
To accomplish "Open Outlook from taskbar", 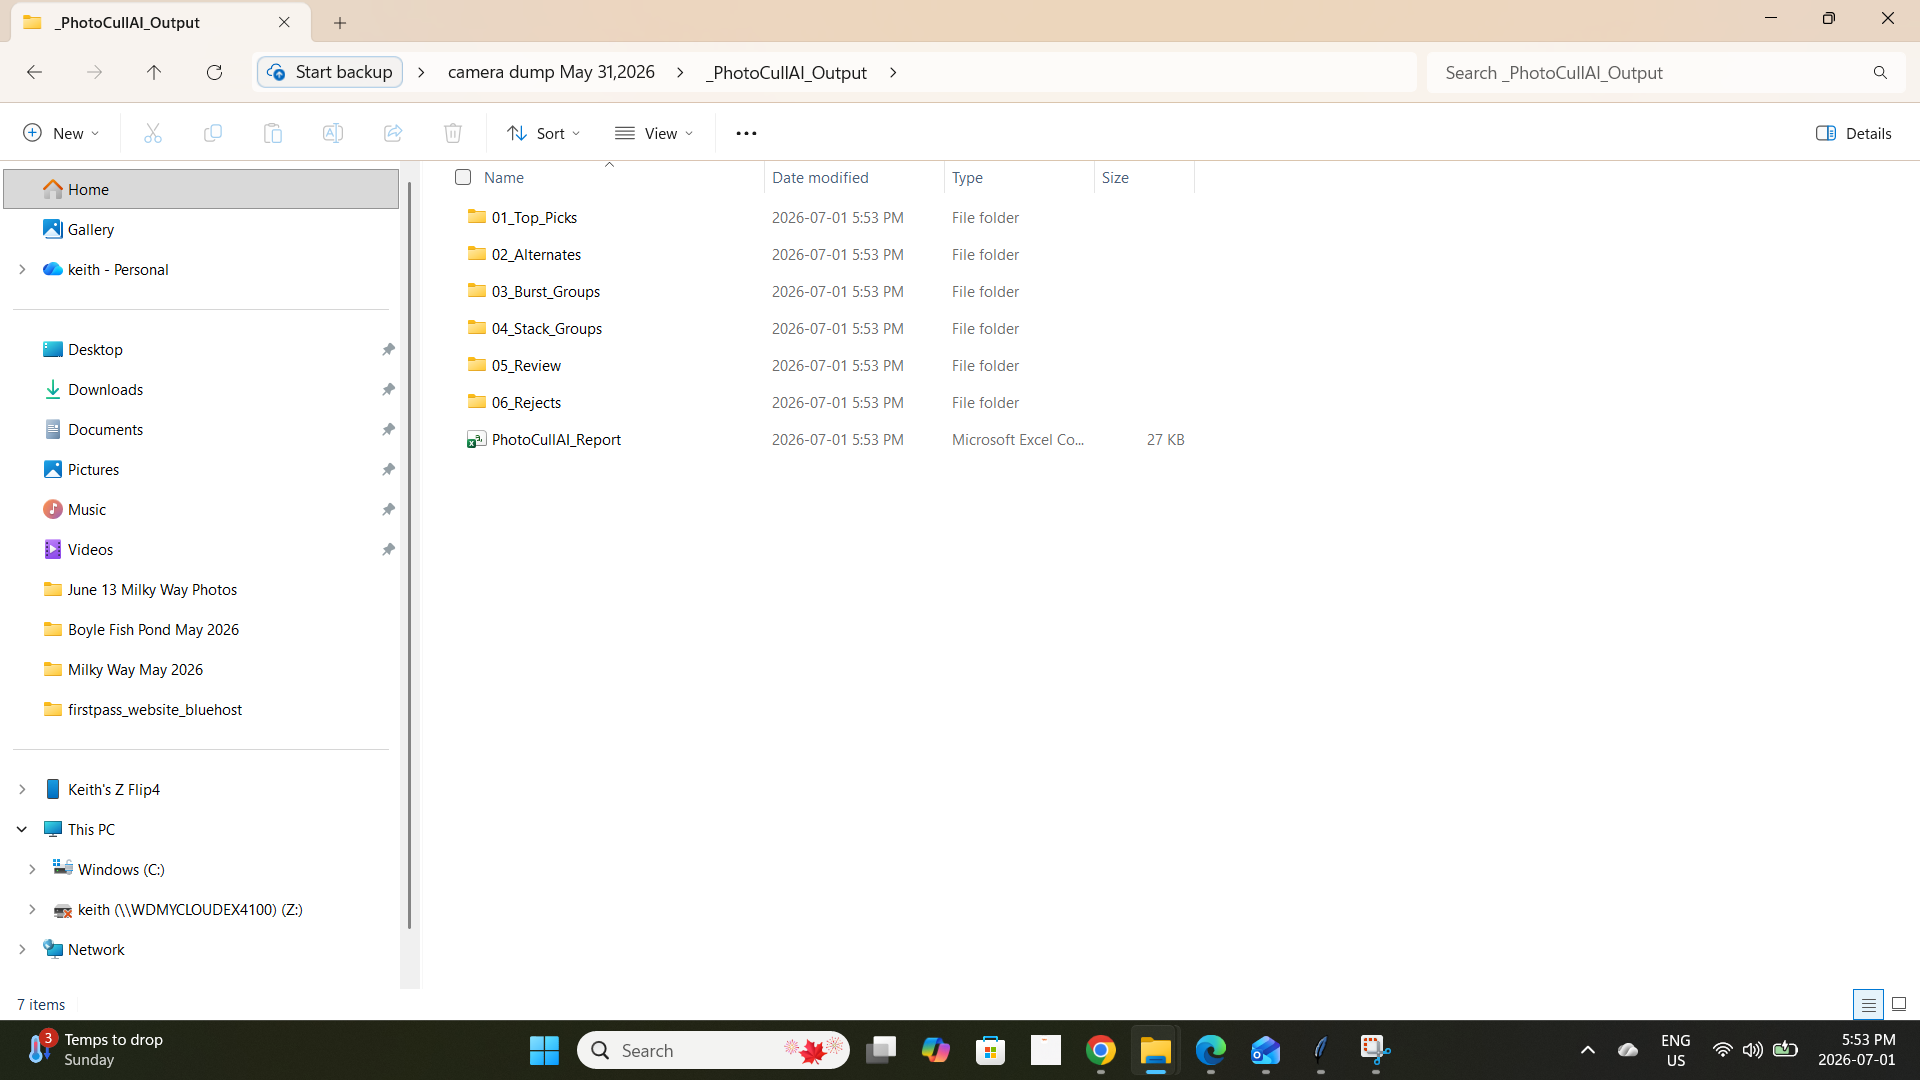I will coord(1266,1050).
